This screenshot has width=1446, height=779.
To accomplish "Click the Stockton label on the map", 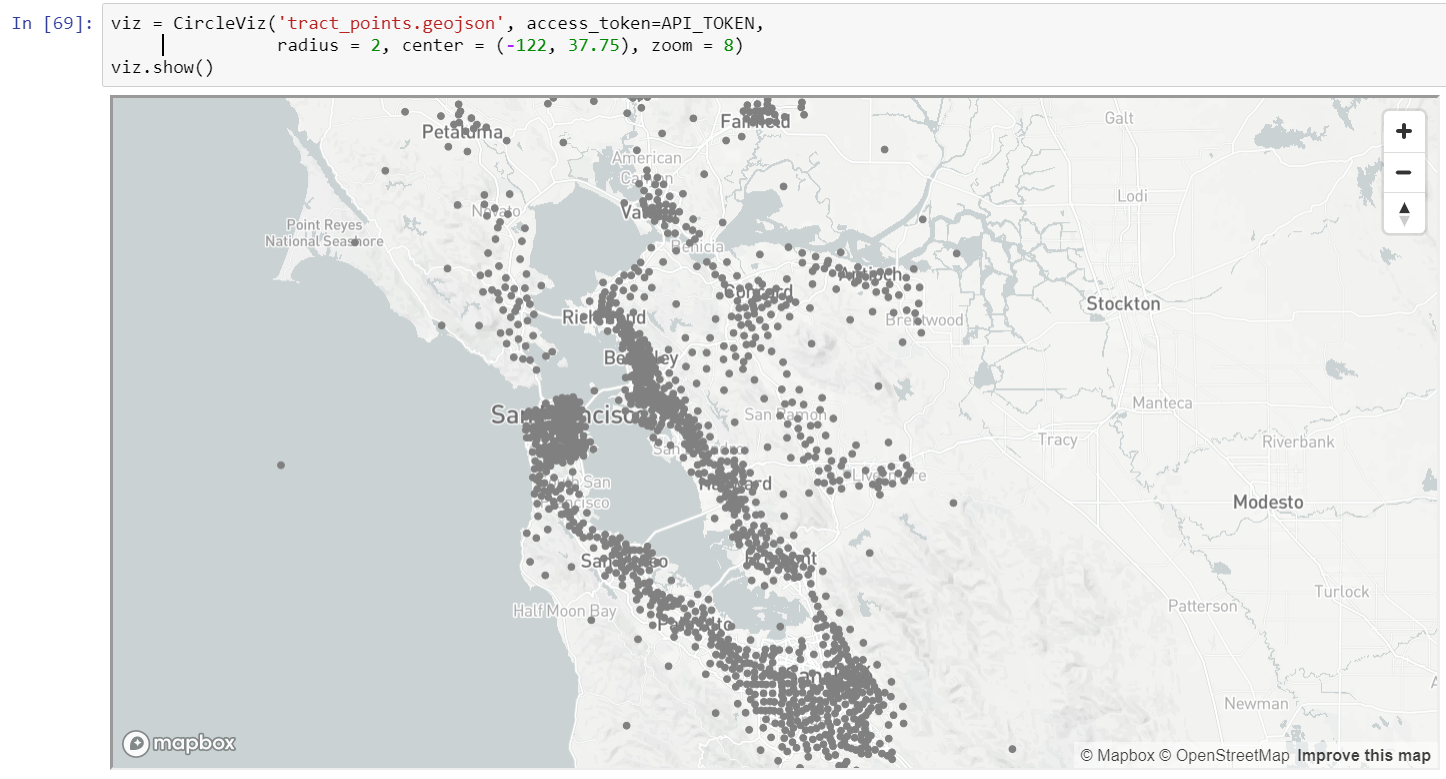I will point(1123,303).
